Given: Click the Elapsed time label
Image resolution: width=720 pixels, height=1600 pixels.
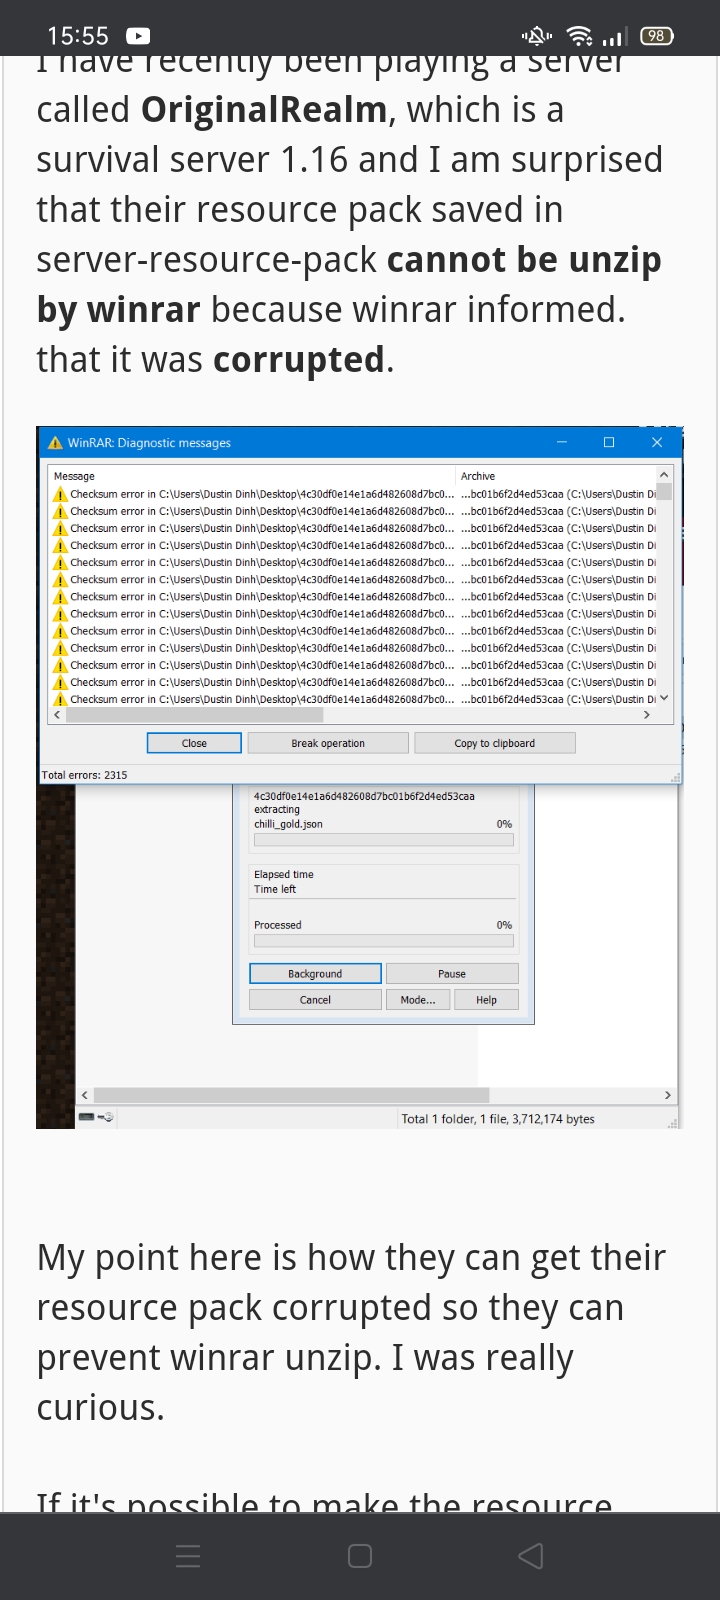Looking at the screenshot, I should [284, 874].
